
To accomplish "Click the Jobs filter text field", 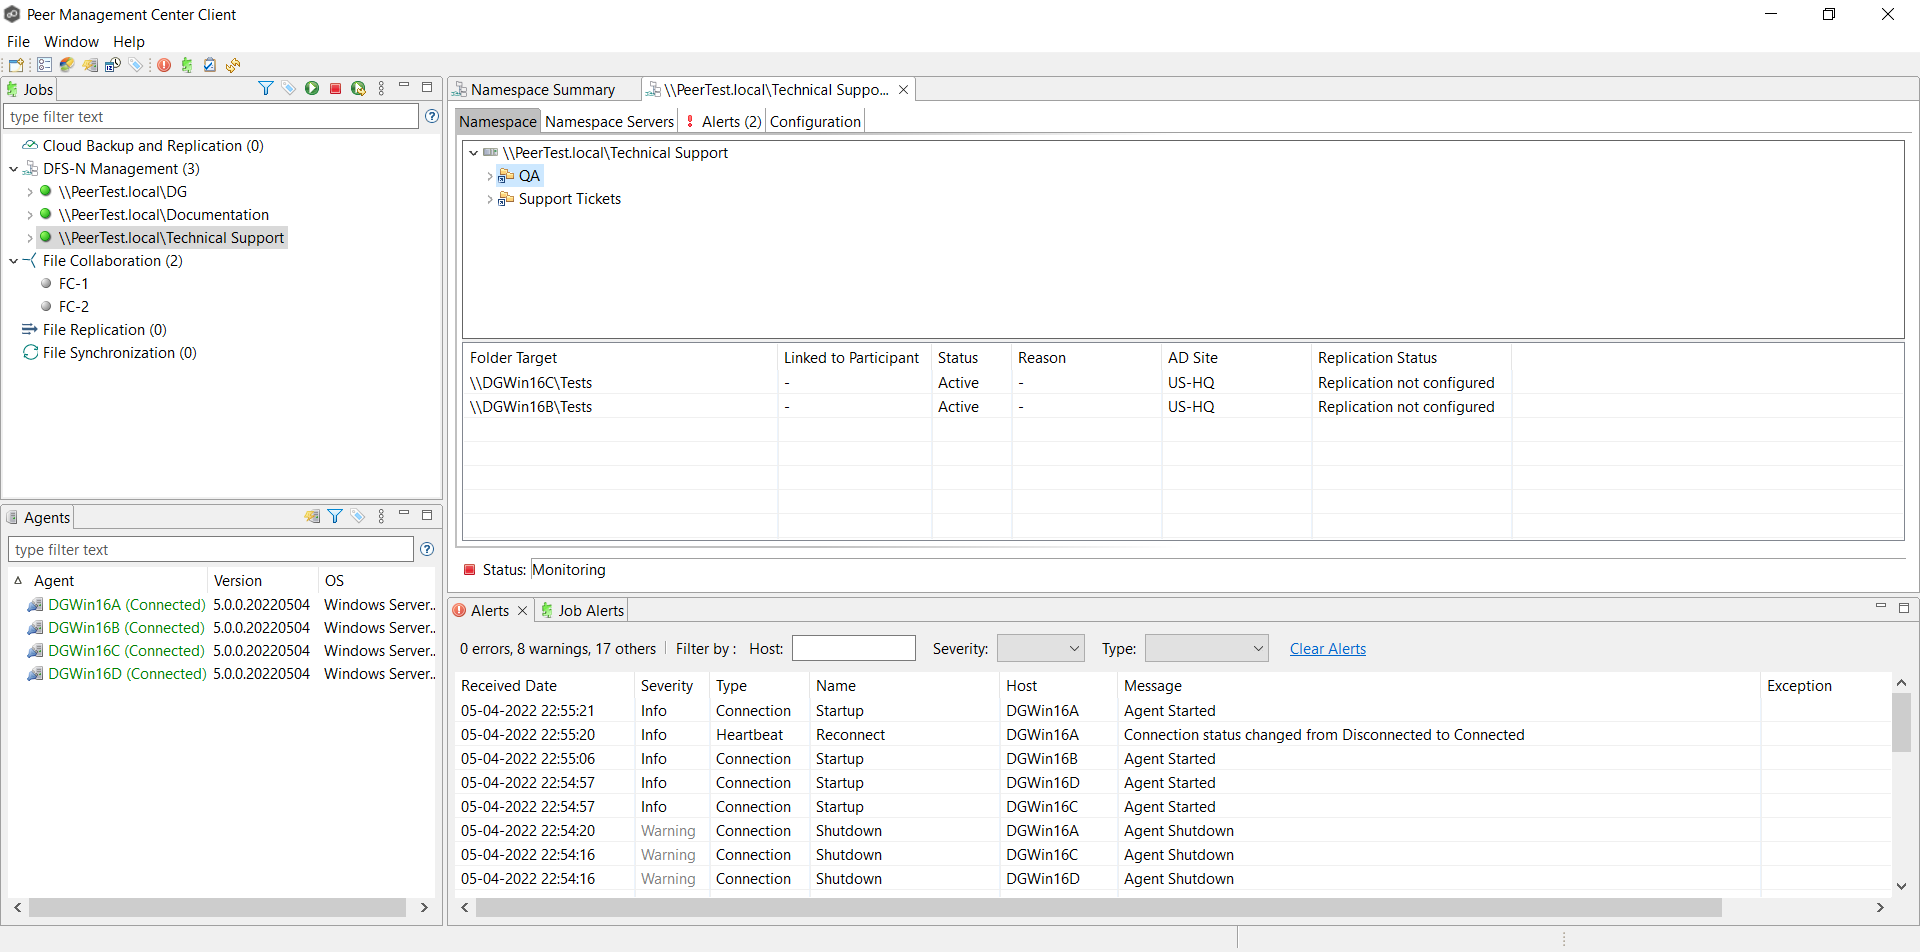I will click(x=211, y=116).
